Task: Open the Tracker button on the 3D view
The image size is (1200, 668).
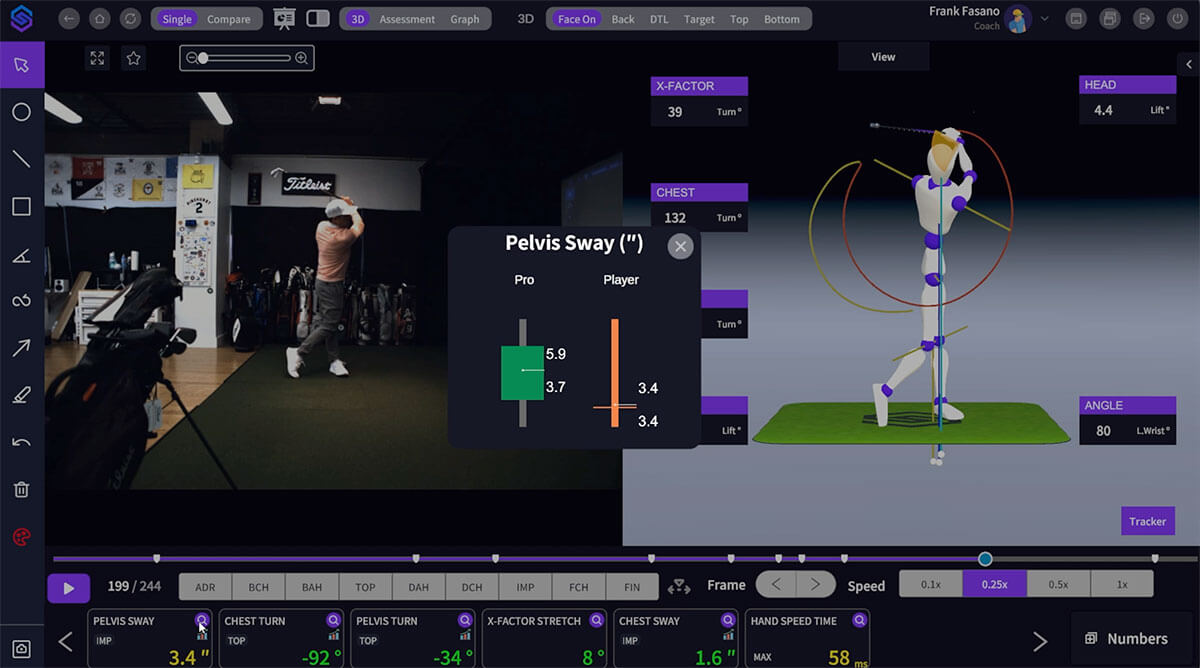Action: tap(1147, 521)
